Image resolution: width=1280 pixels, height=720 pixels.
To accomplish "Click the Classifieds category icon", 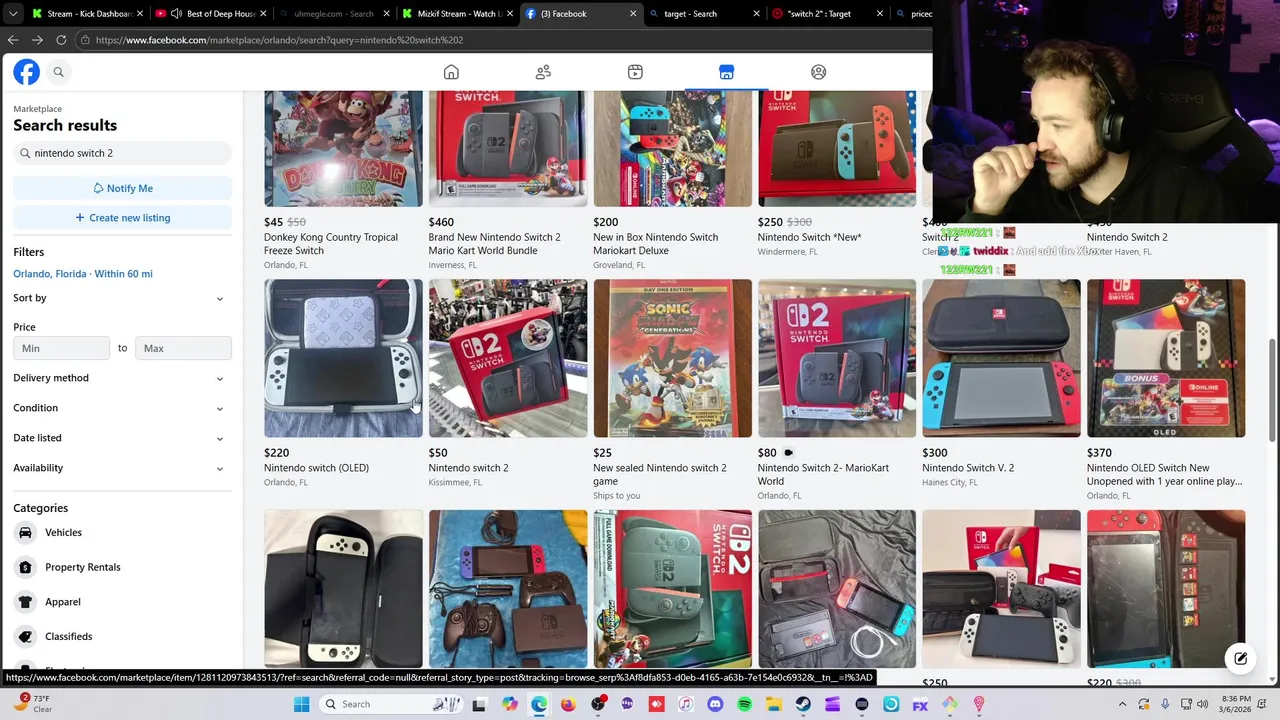I will coord(25,636).
